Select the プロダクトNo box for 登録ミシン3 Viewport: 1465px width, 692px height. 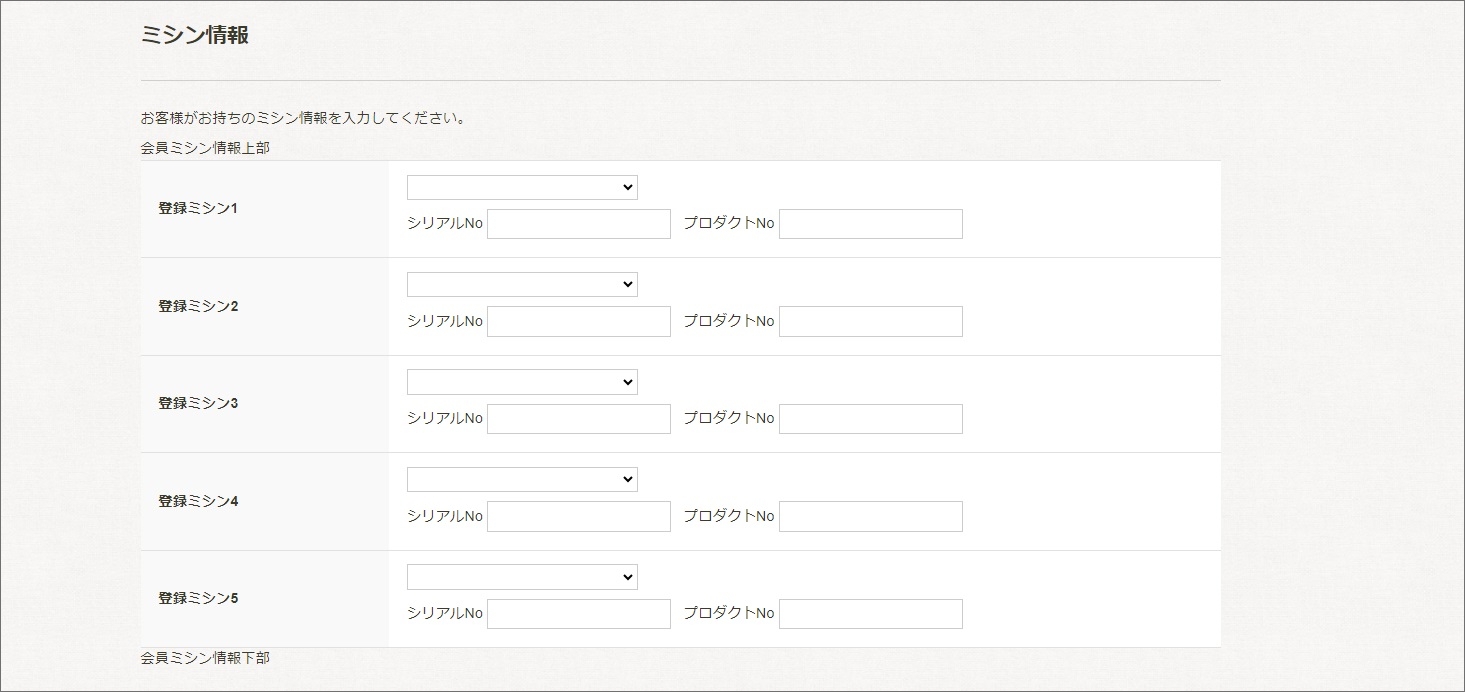click(x=870, y=419)
